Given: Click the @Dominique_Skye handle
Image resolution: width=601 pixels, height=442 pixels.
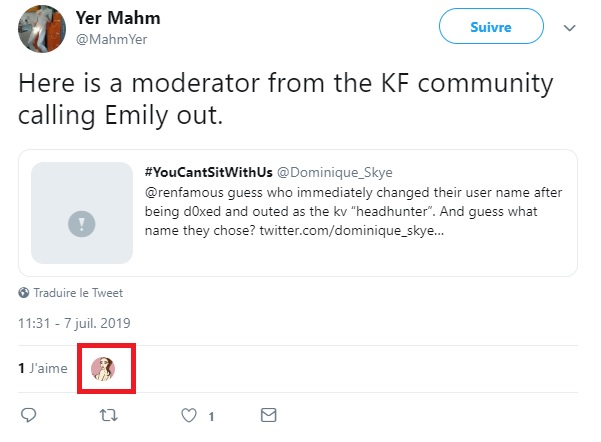Looking at the screenshot, I should coord(335,173).
